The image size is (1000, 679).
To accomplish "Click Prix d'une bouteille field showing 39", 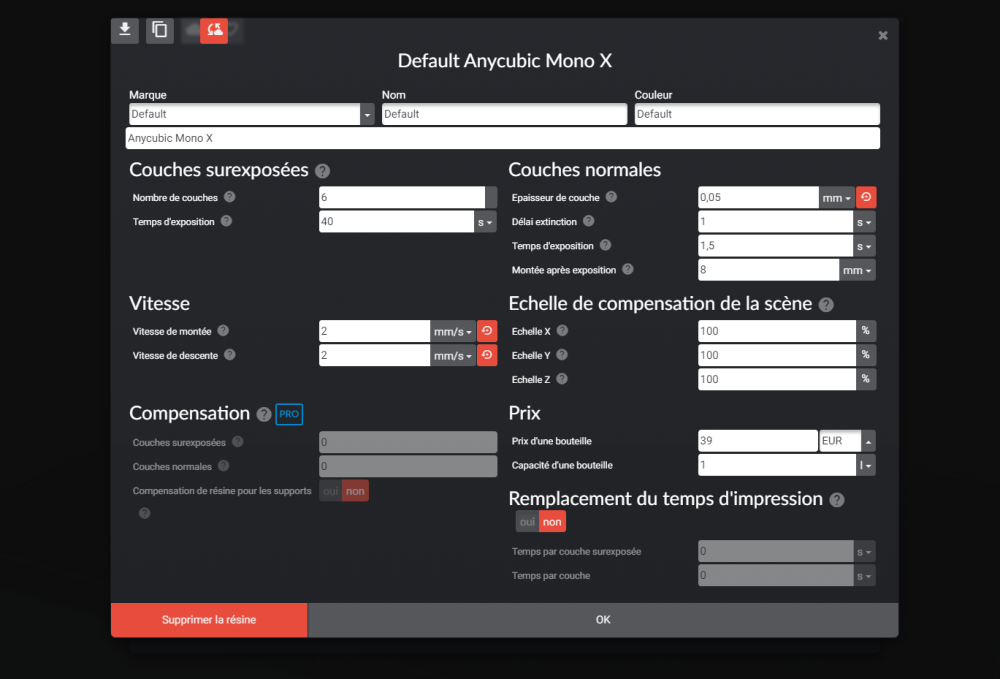I will pyautogui.click(x=758, y=441).
